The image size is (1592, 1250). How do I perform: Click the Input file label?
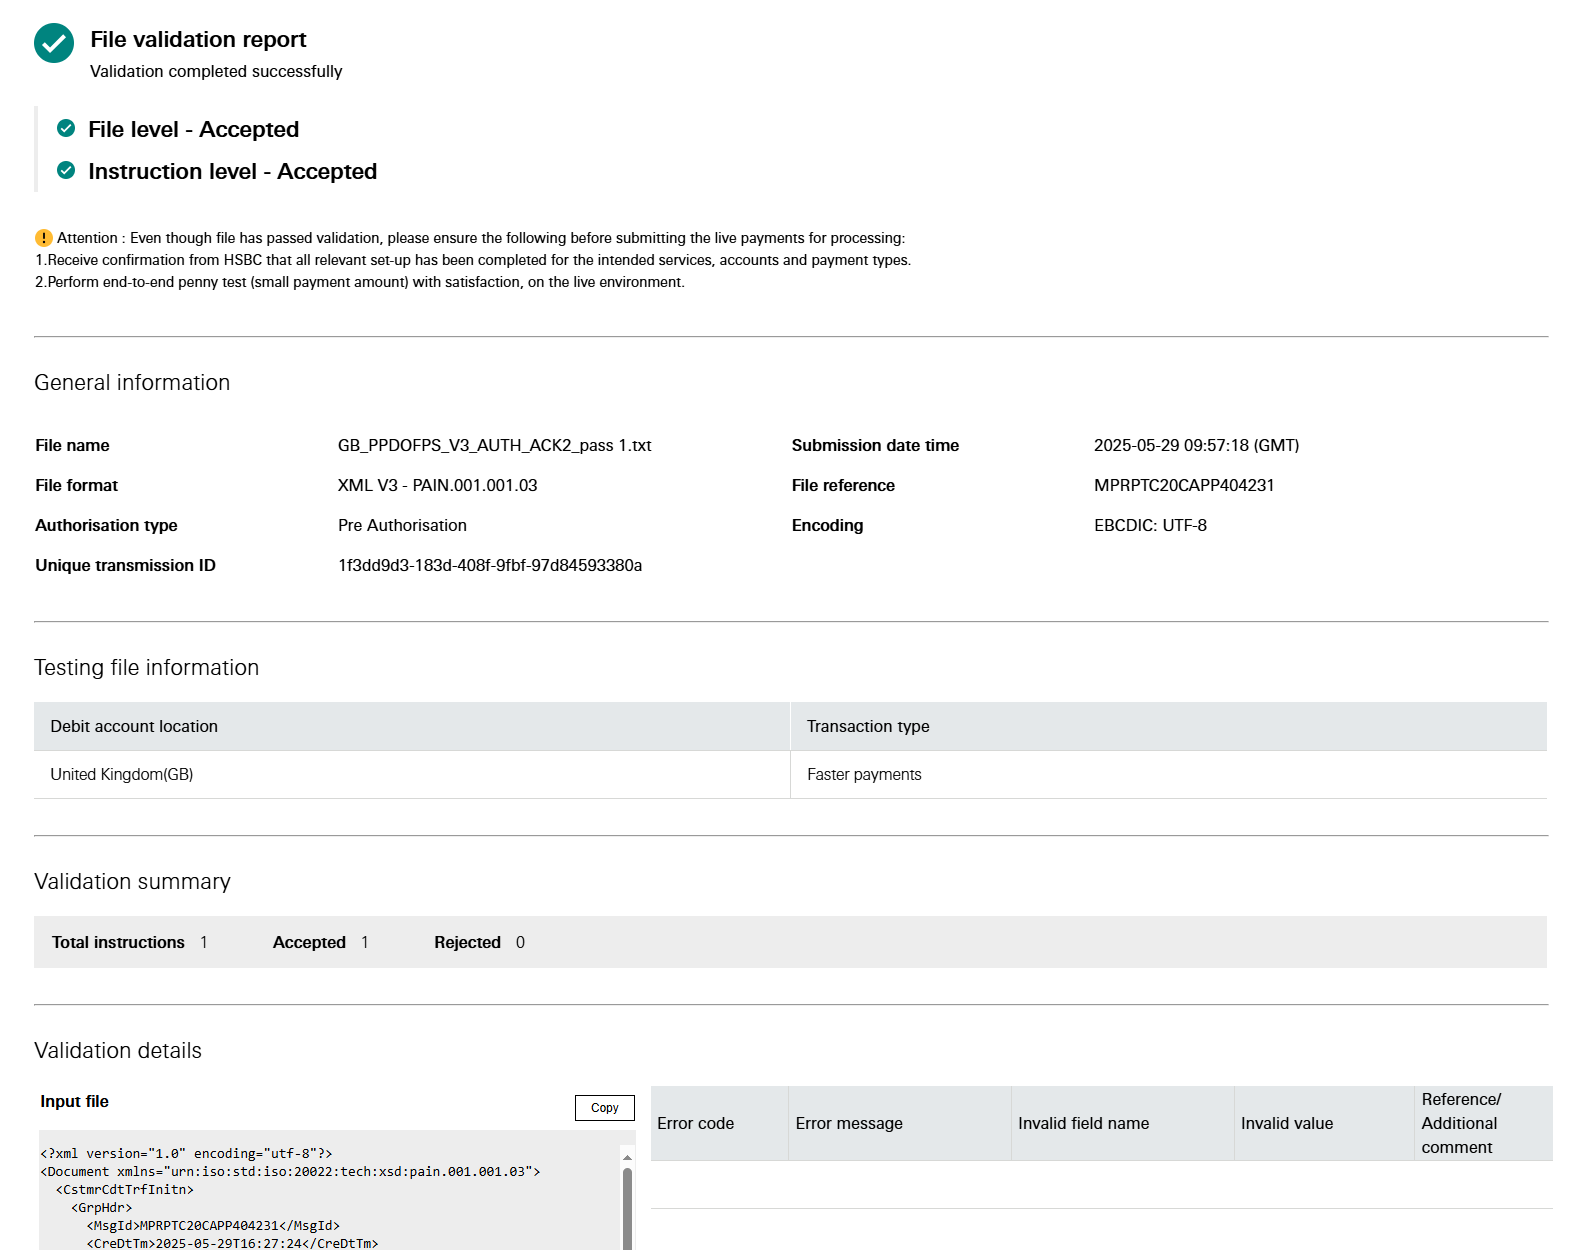pyautogui.click(x=74, y=1101)
